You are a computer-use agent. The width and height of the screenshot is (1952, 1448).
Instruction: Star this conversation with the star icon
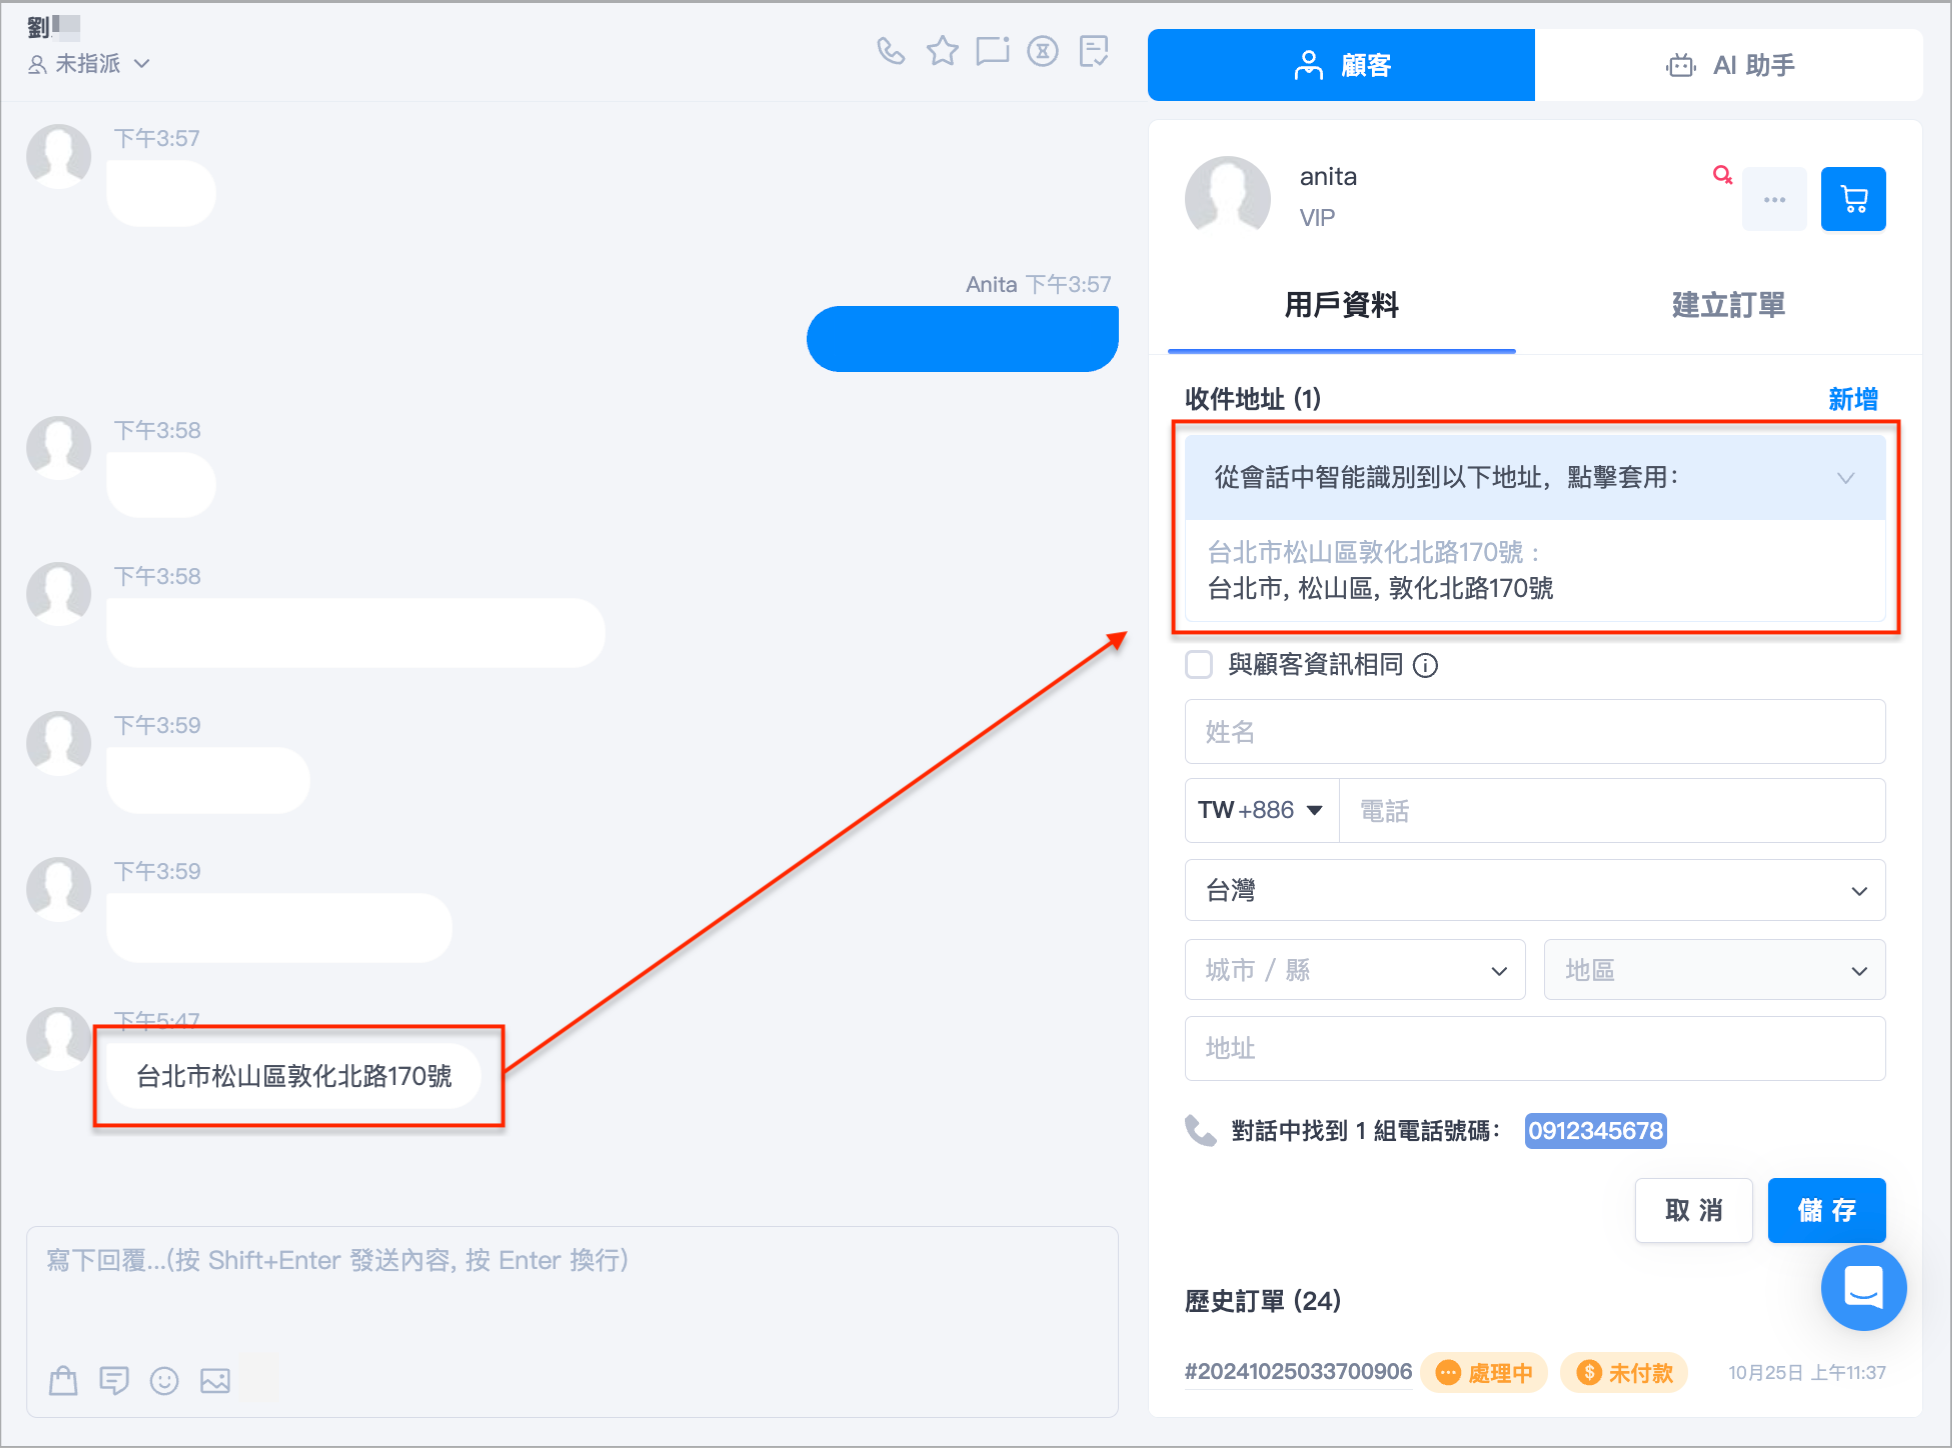pyautogui.click(x=942, y=51)
